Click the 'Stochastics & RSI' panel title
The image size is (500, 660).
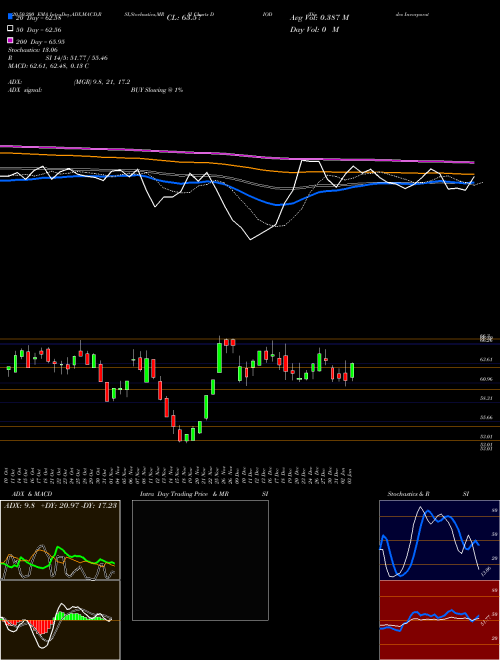428,494
